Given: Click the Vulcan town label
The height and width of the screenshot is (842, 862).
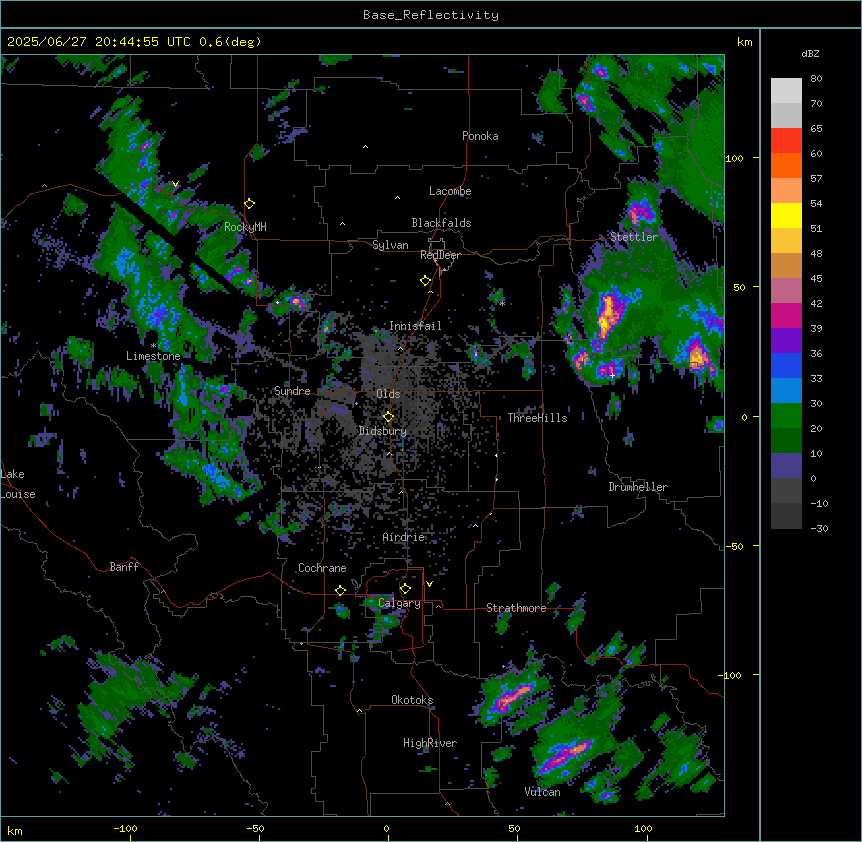Looking at the screenshot, I should (542, 792).
